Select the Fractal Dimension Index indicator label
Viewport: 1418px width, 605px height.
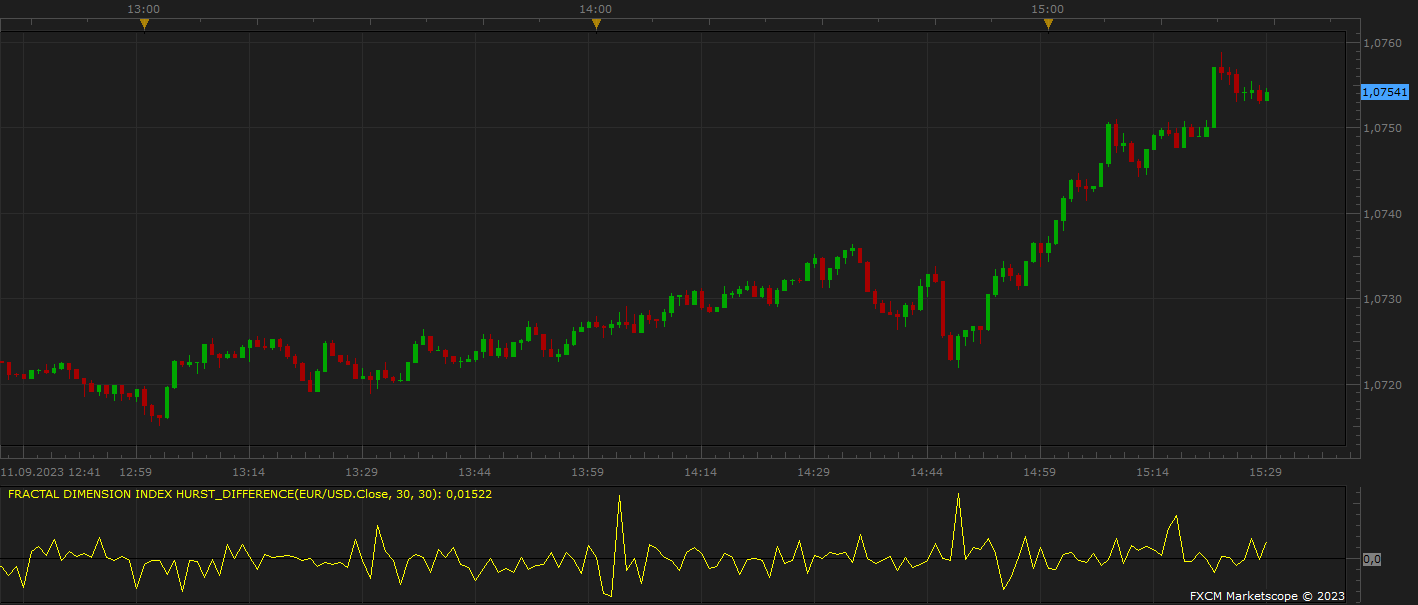(249, 494)
